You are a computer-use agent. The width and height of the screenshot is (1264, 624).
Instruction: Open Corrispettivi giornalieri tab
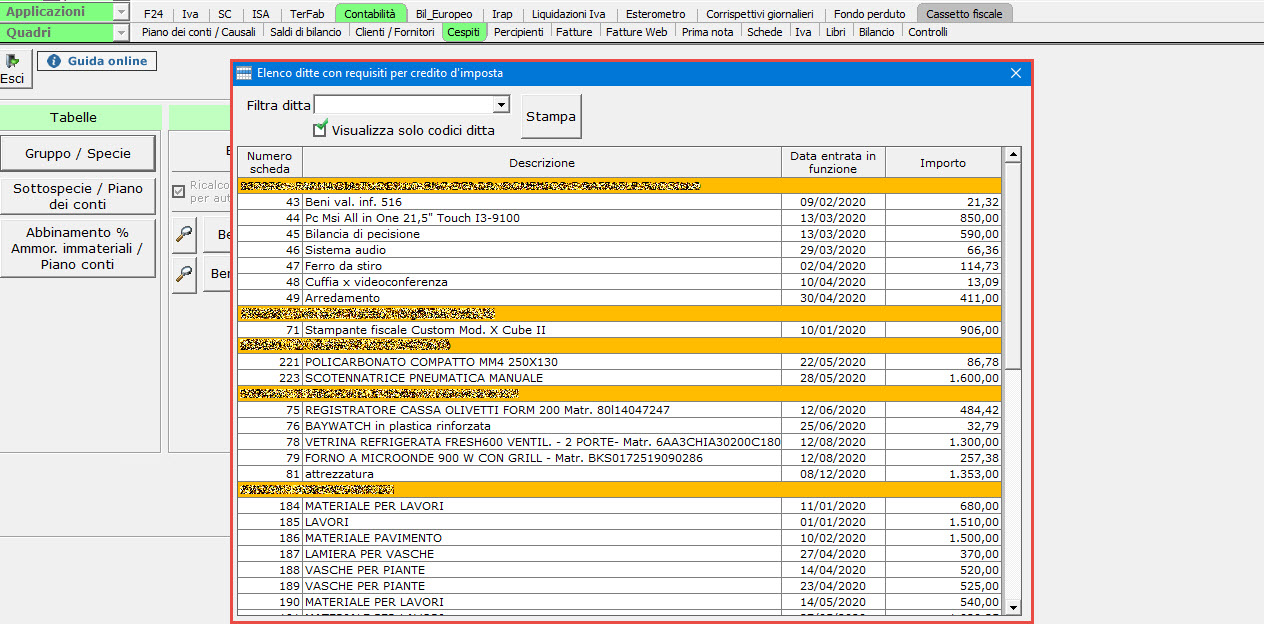[759, 14]
